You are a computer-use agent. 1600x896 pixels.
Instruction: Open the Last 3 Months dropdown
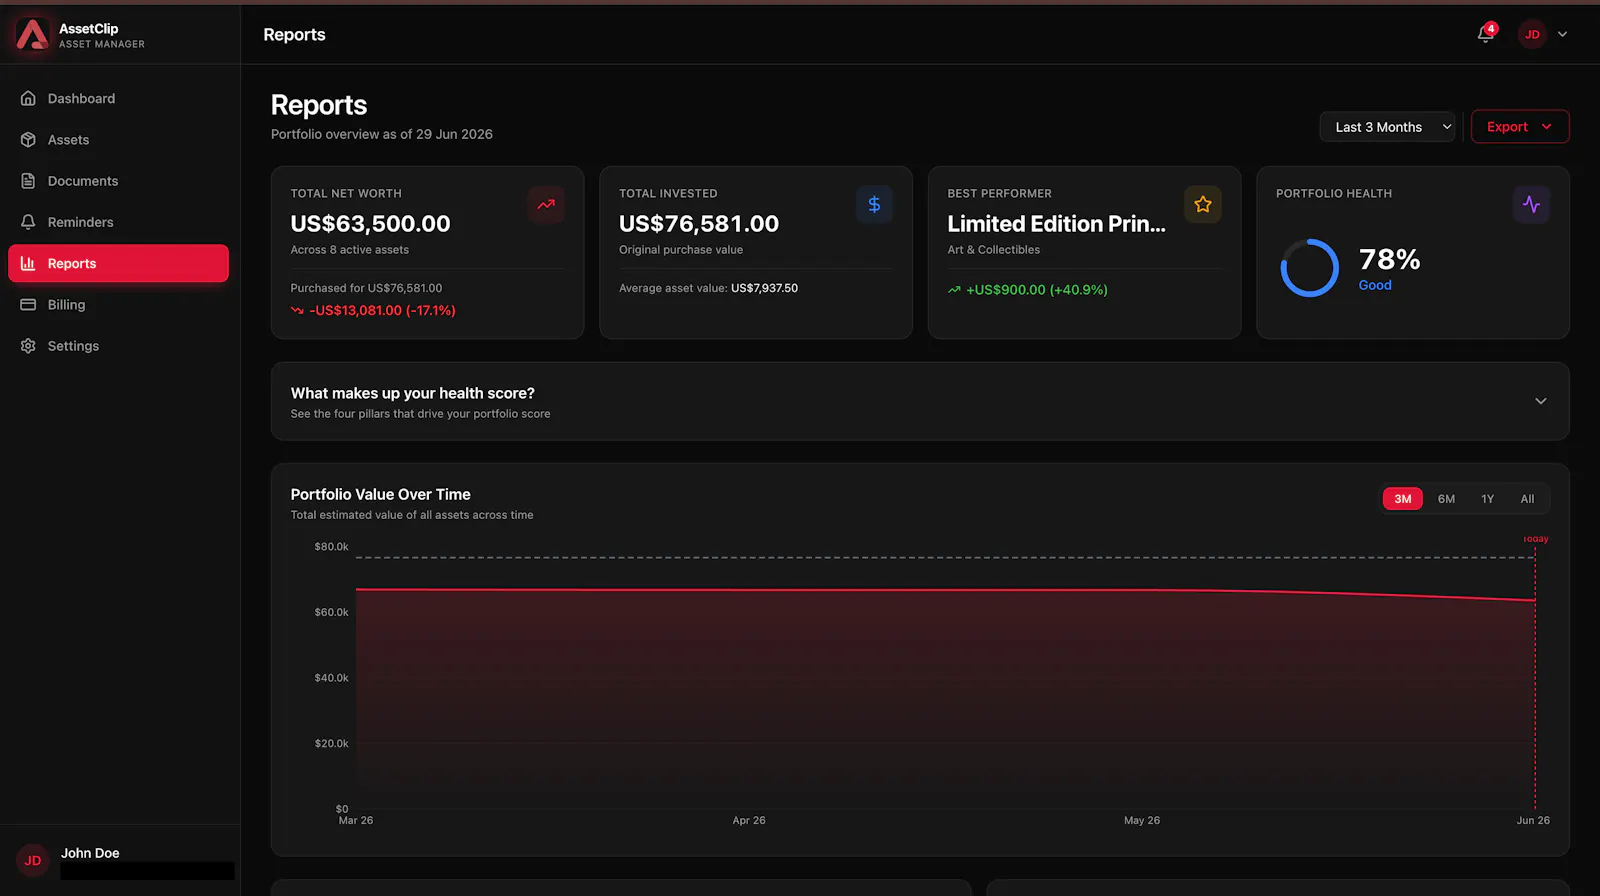click(x=1388, y=127)
